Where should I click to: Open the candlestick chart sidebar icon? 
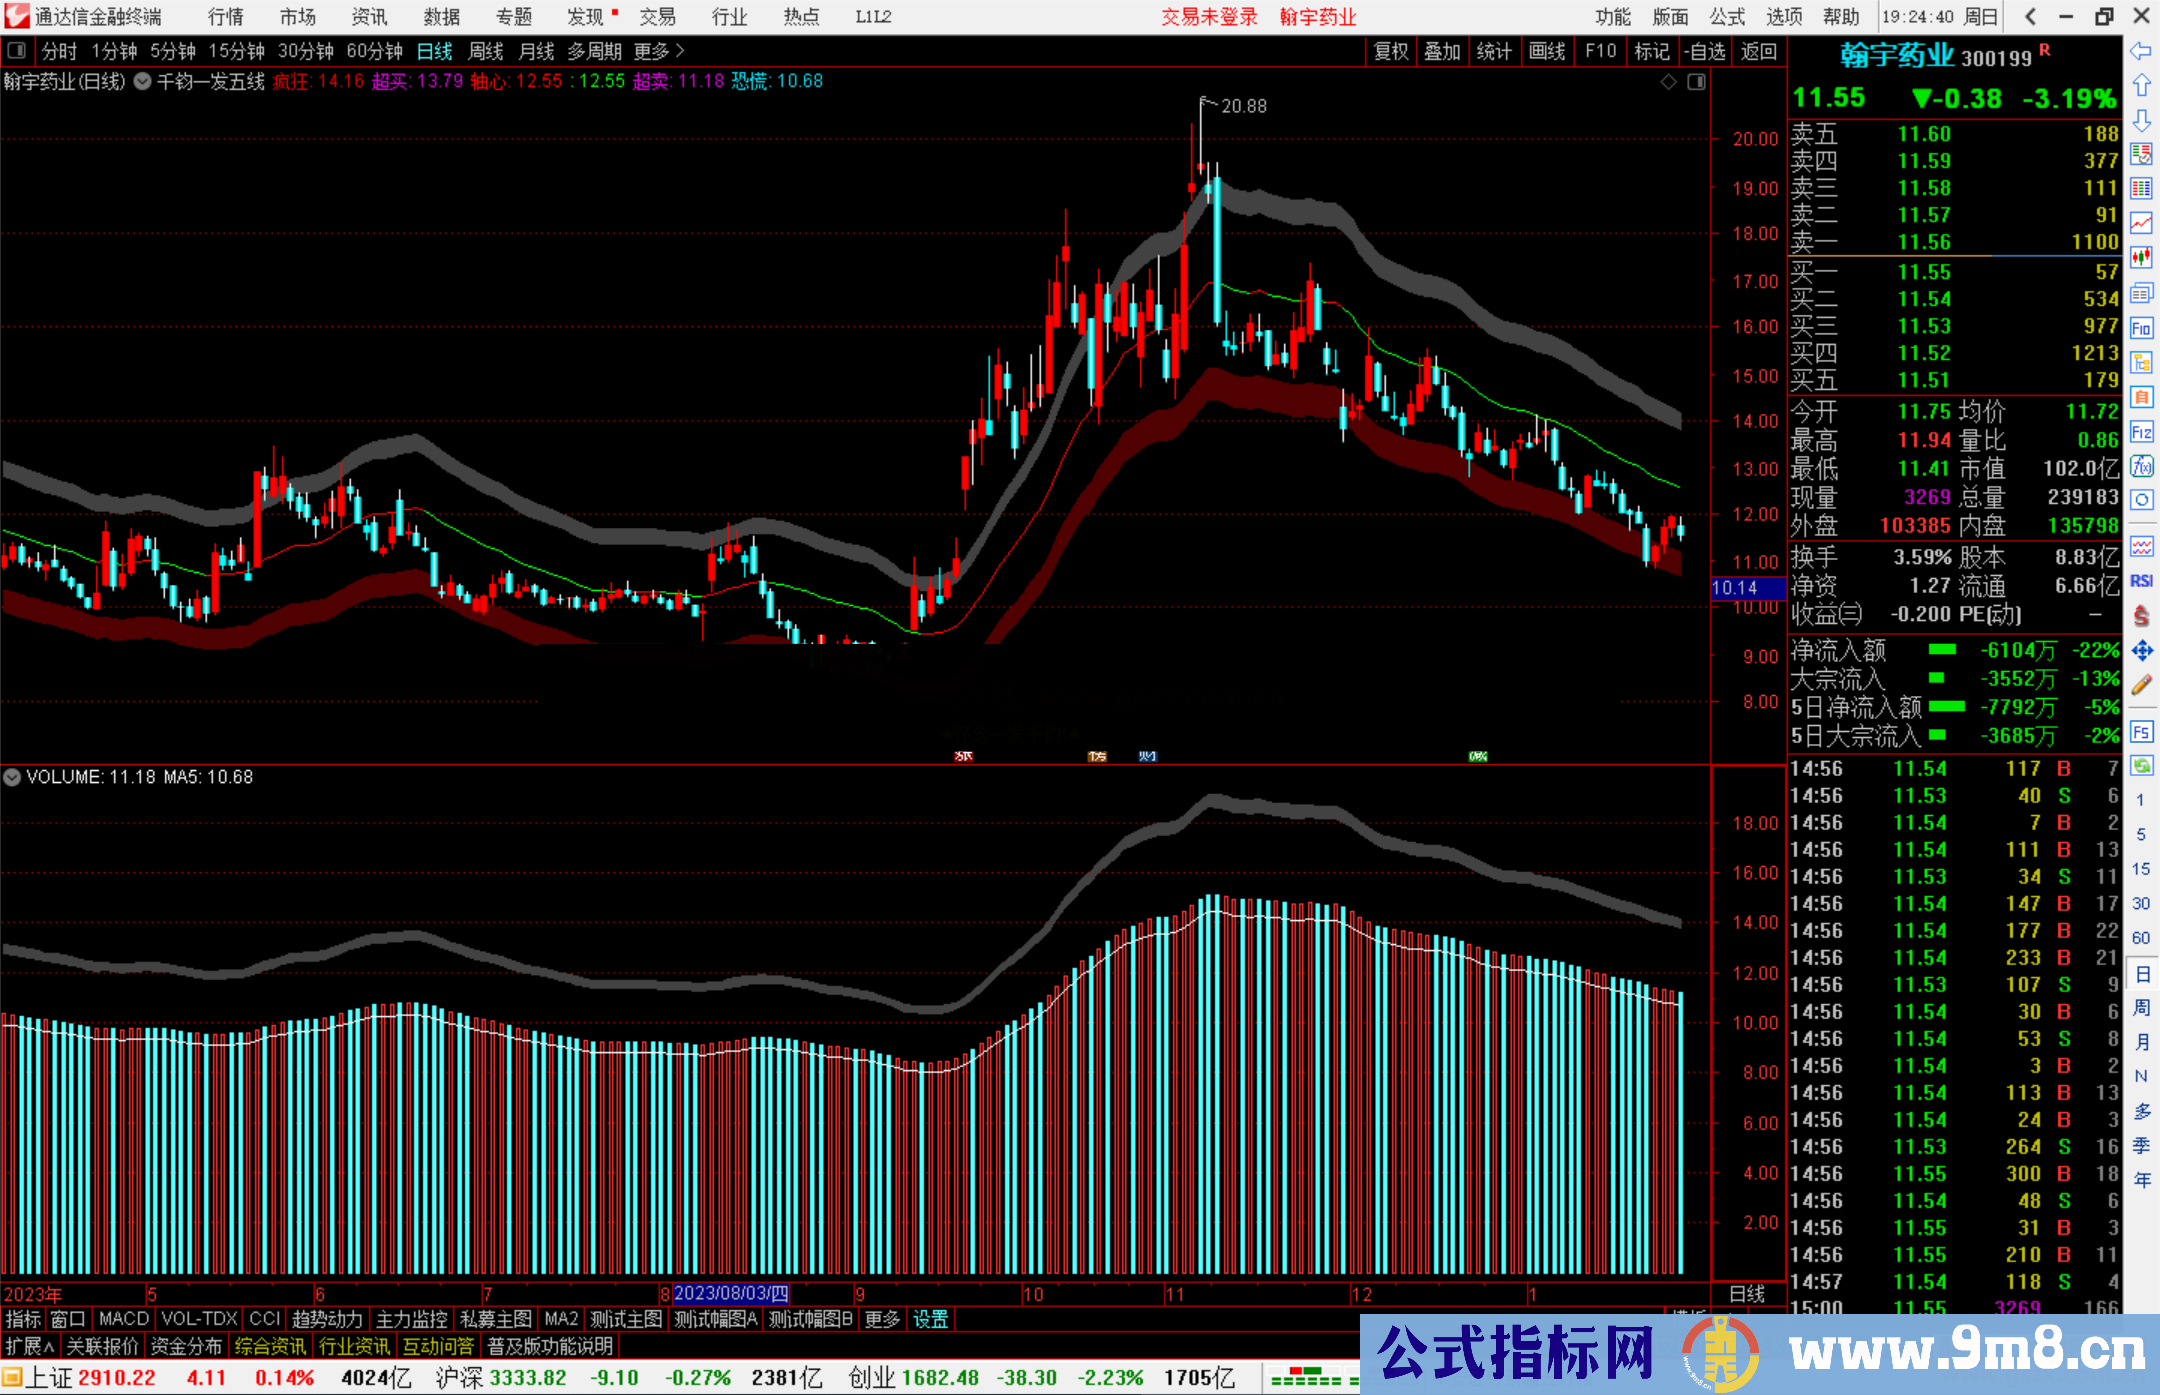point(2141,258)
